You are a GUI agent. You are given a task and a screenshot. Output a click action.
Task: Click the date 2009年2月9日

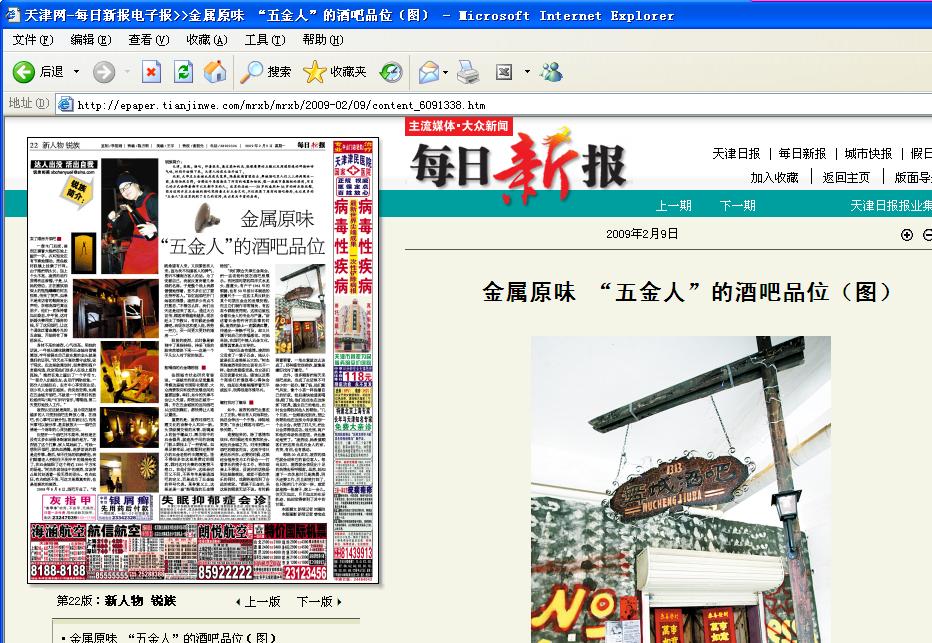coord(642,234)
